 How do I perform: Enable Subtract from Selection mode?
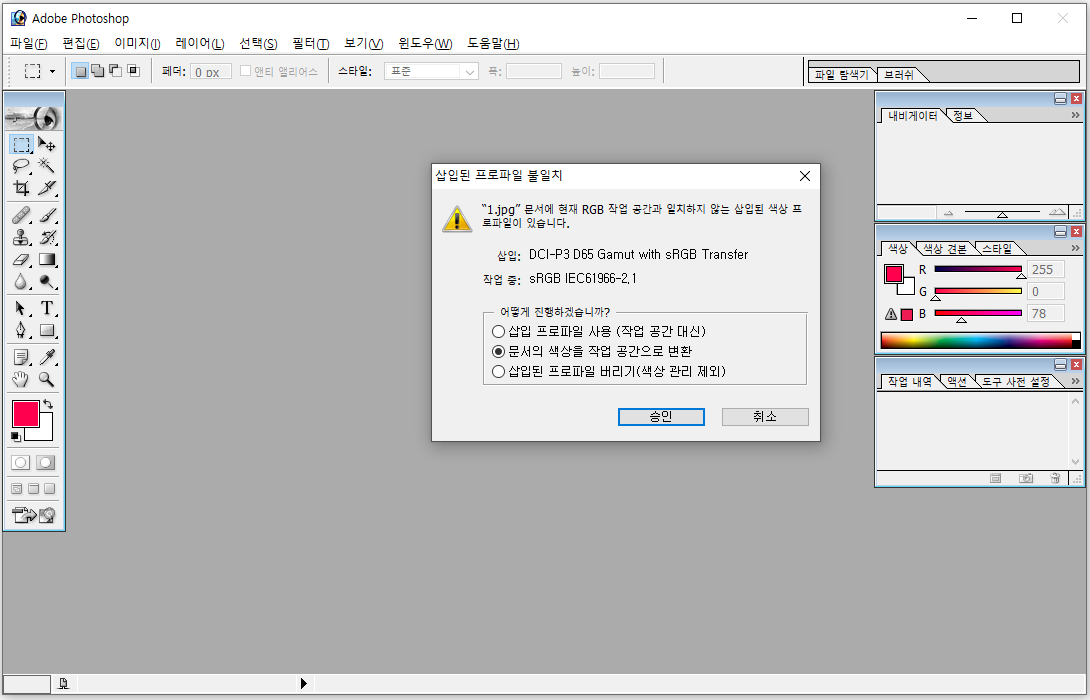point(115,71)
